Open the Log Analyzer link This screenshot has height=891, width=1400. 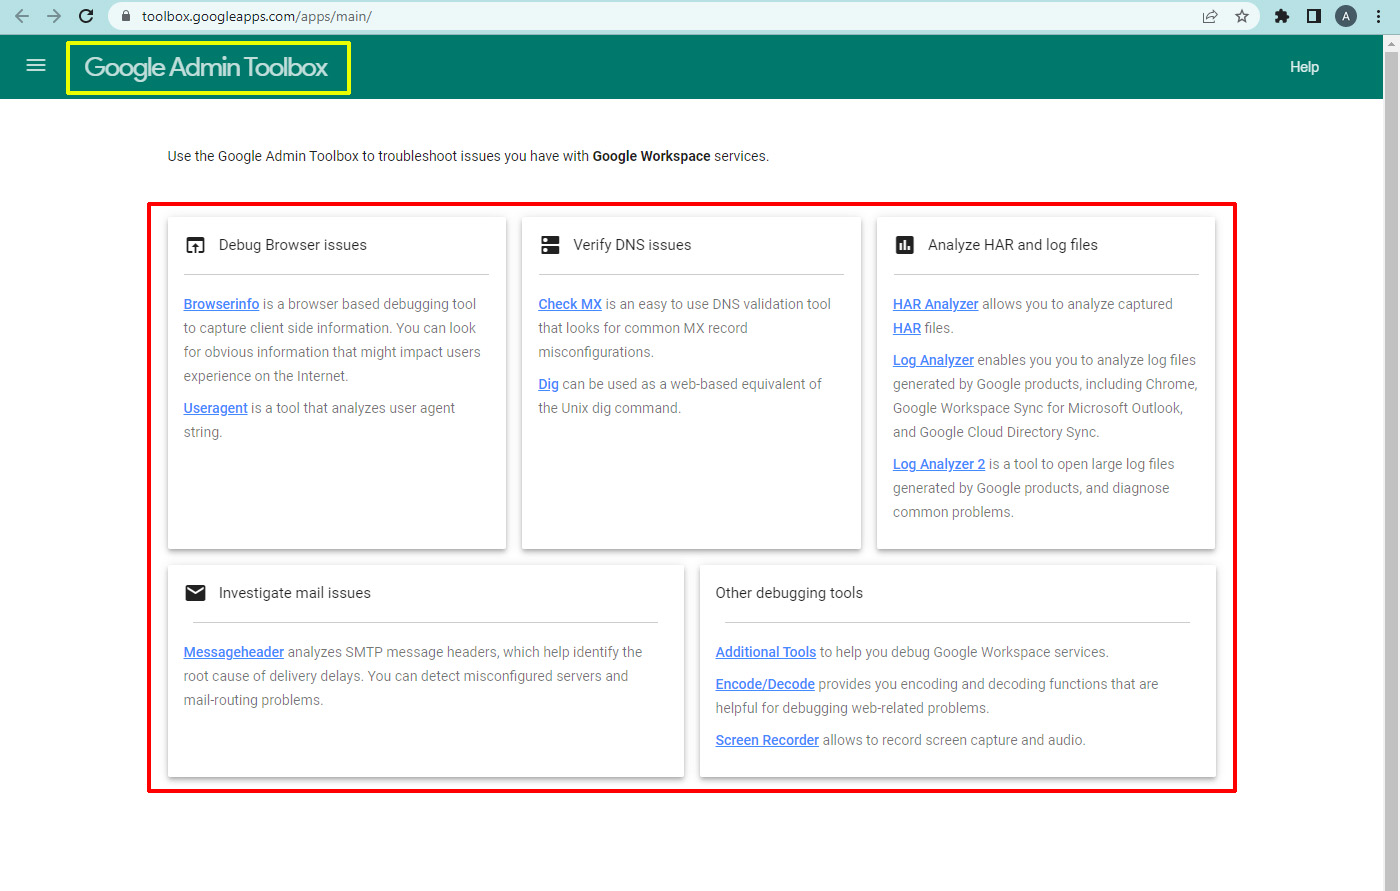pyautogui.click(x=933, y=360)
